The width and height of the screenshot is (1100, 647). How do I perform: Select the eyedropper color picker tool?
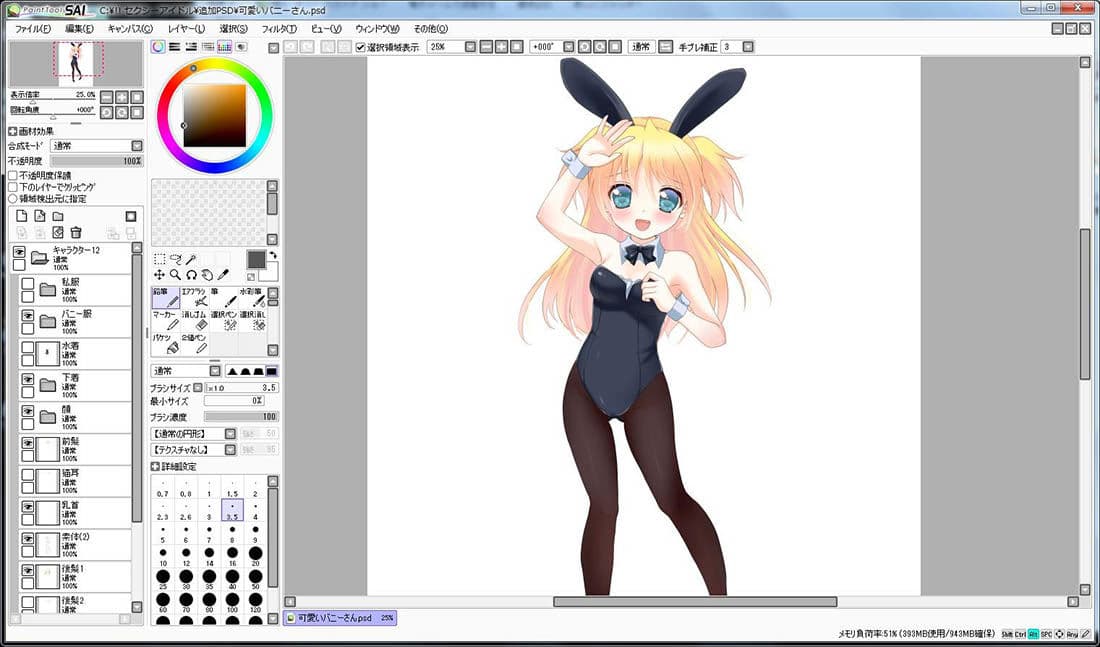[x=223, y=274]
